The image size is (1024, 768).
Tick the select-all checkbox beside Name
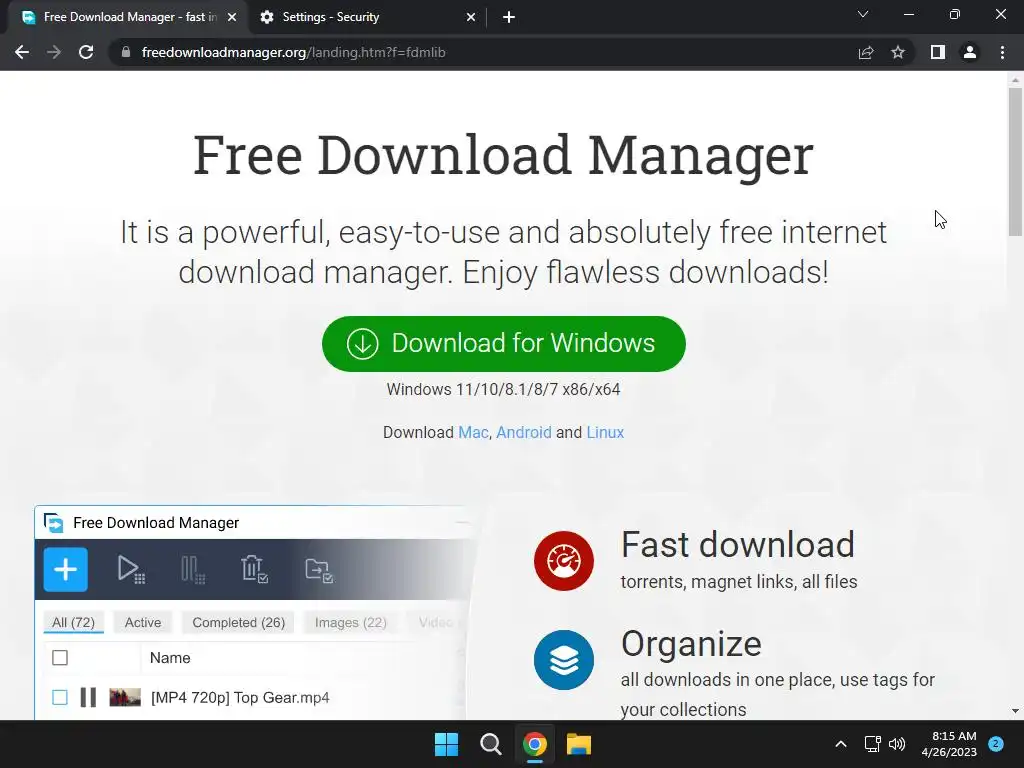point(59,658)
